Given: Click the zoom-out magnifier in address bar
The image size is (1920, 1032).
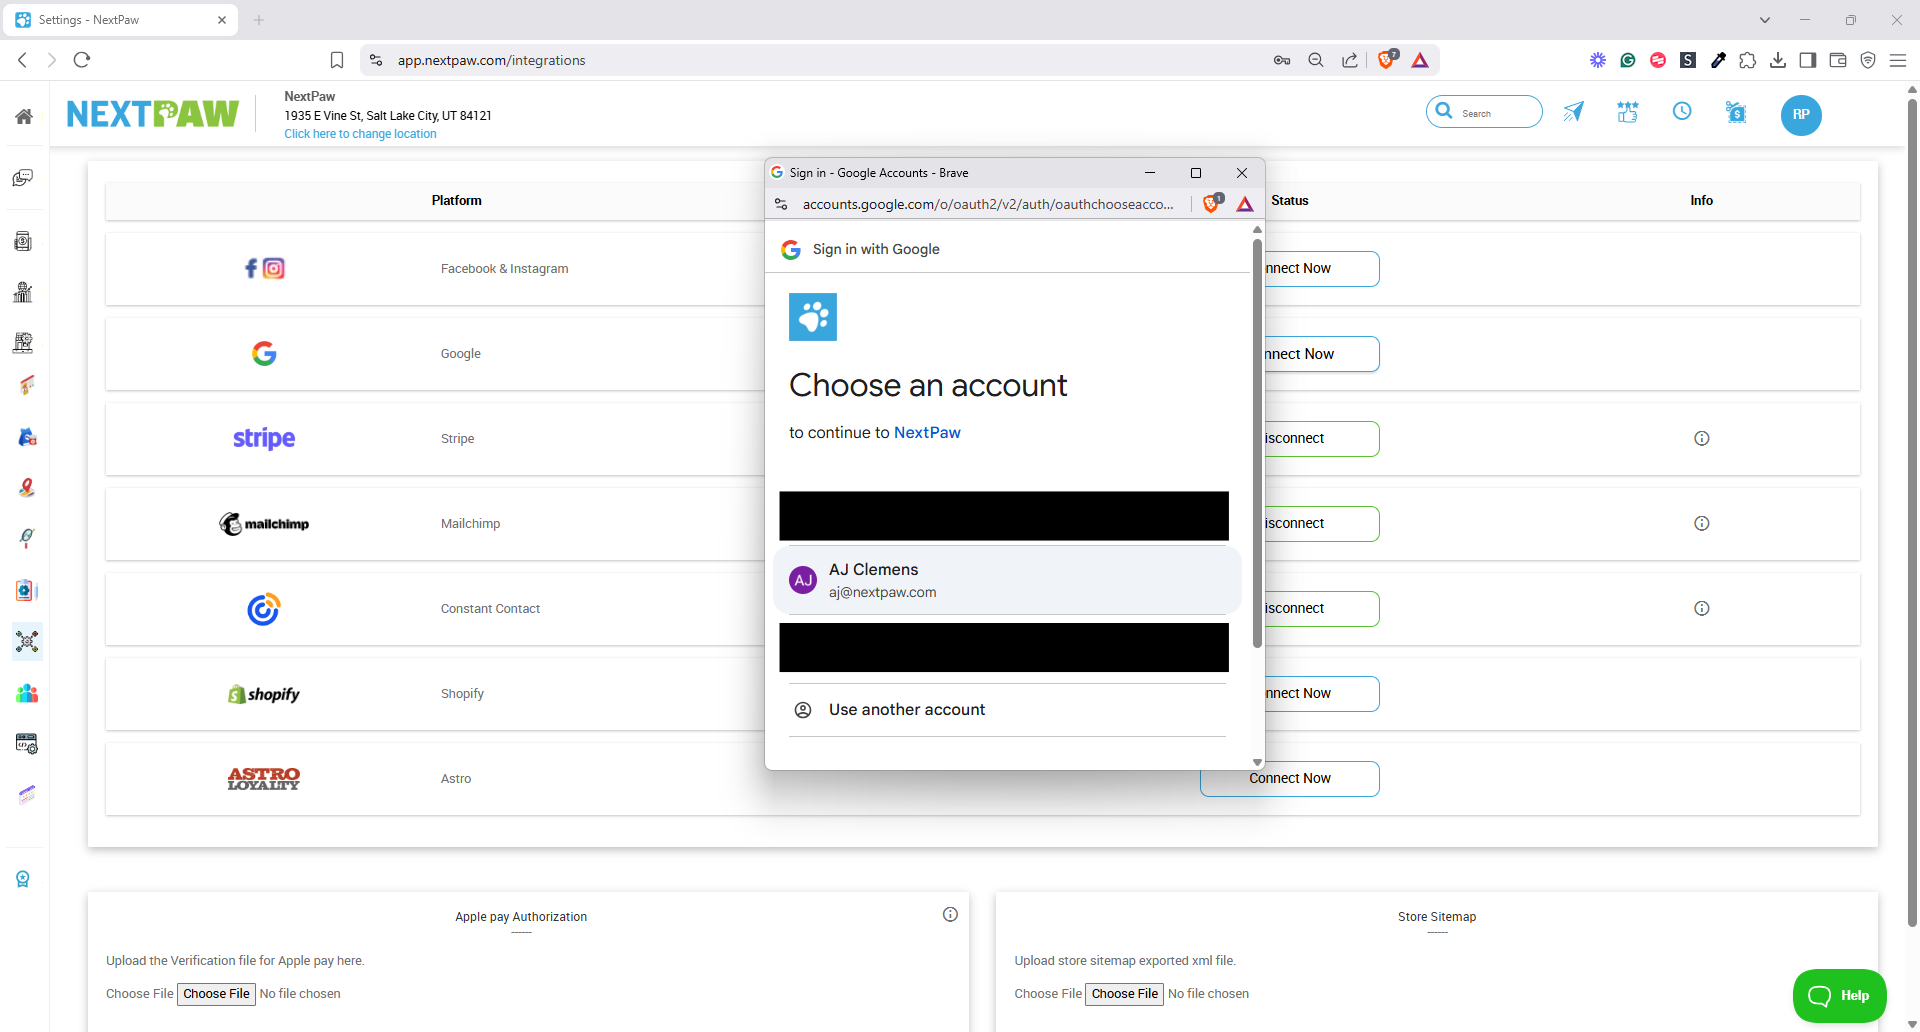Looking at the screenshot, I should pyautogui.click(x=1316, y=60).
